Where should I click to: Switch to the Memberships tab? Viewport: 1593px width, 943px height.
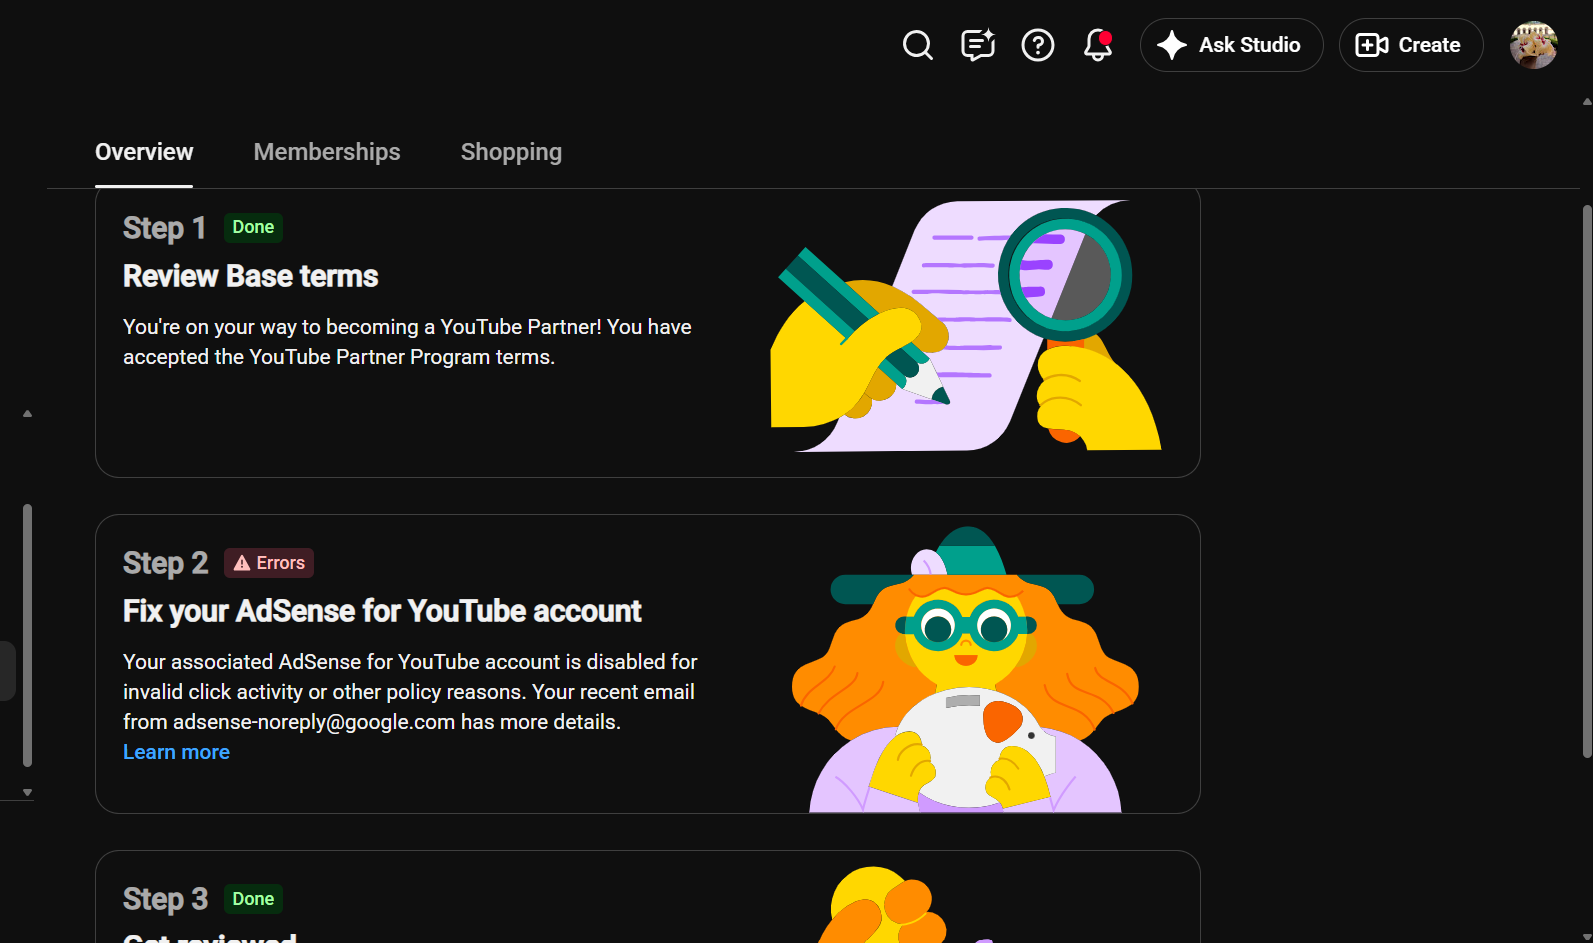[x=327, y=152]
